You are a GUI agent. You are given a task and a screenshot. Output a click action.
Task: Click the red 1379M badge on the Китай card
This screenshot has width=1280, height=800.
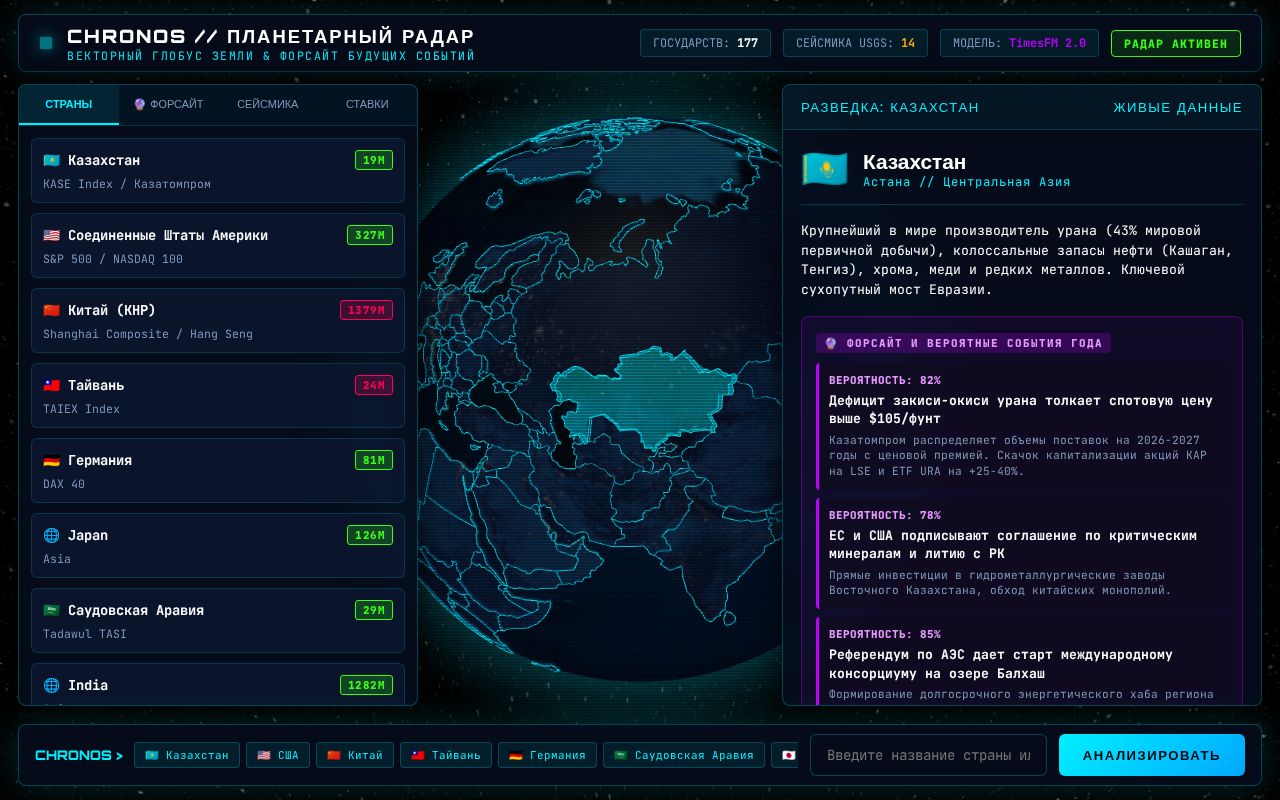coord(366,310)
